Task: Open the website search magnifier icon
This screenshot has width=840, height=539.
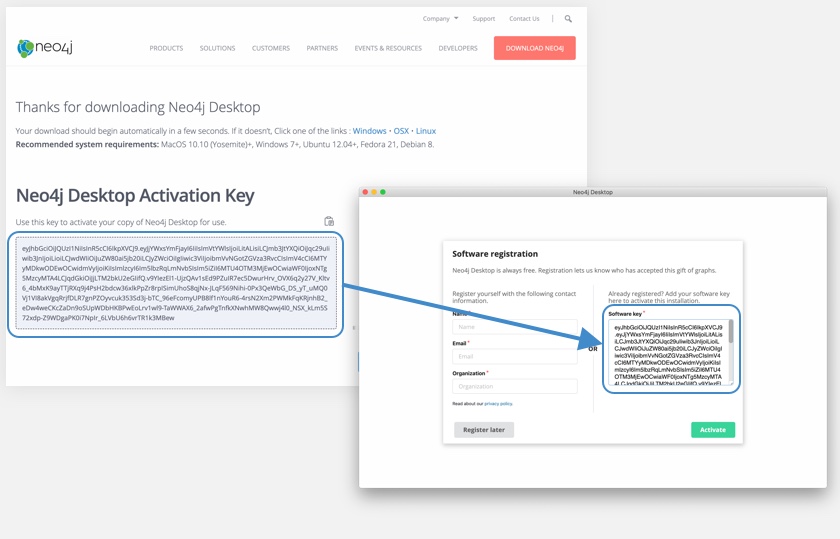Action: (568, 19)
